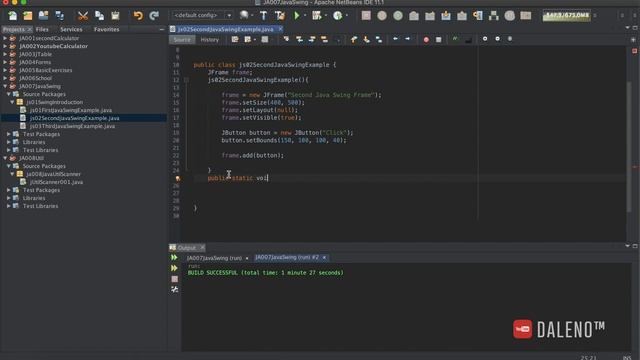Image resolution: width=640 pixels, height=360 pixels.
Task: Collapse the JA007JavaSwing project node
Action: [5, 87]
